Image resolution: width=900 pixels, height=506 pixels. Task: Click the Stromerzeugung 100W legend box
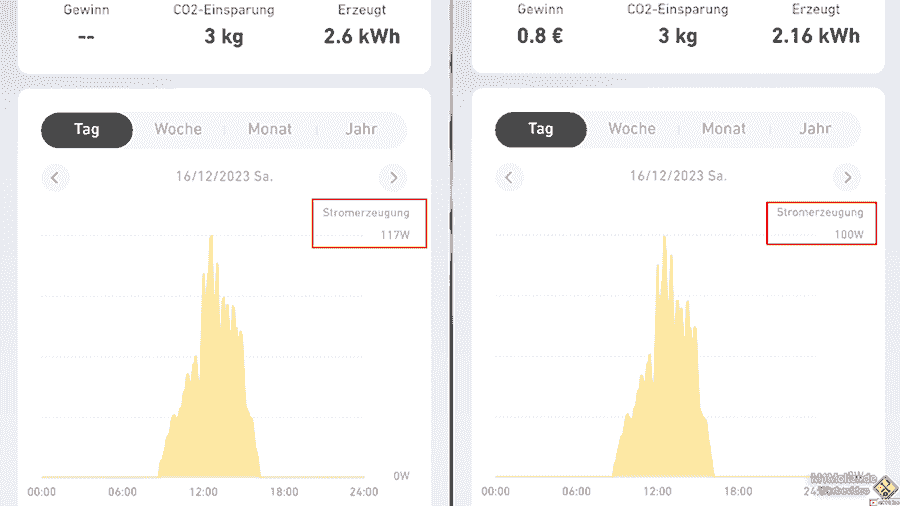(x=822, y=223)
